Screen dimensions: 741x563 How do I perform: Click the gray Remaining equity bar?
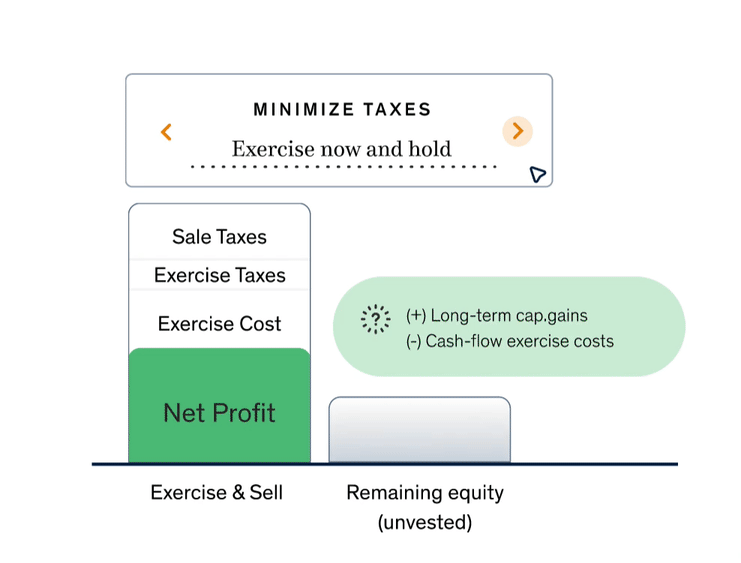(420, 430)
